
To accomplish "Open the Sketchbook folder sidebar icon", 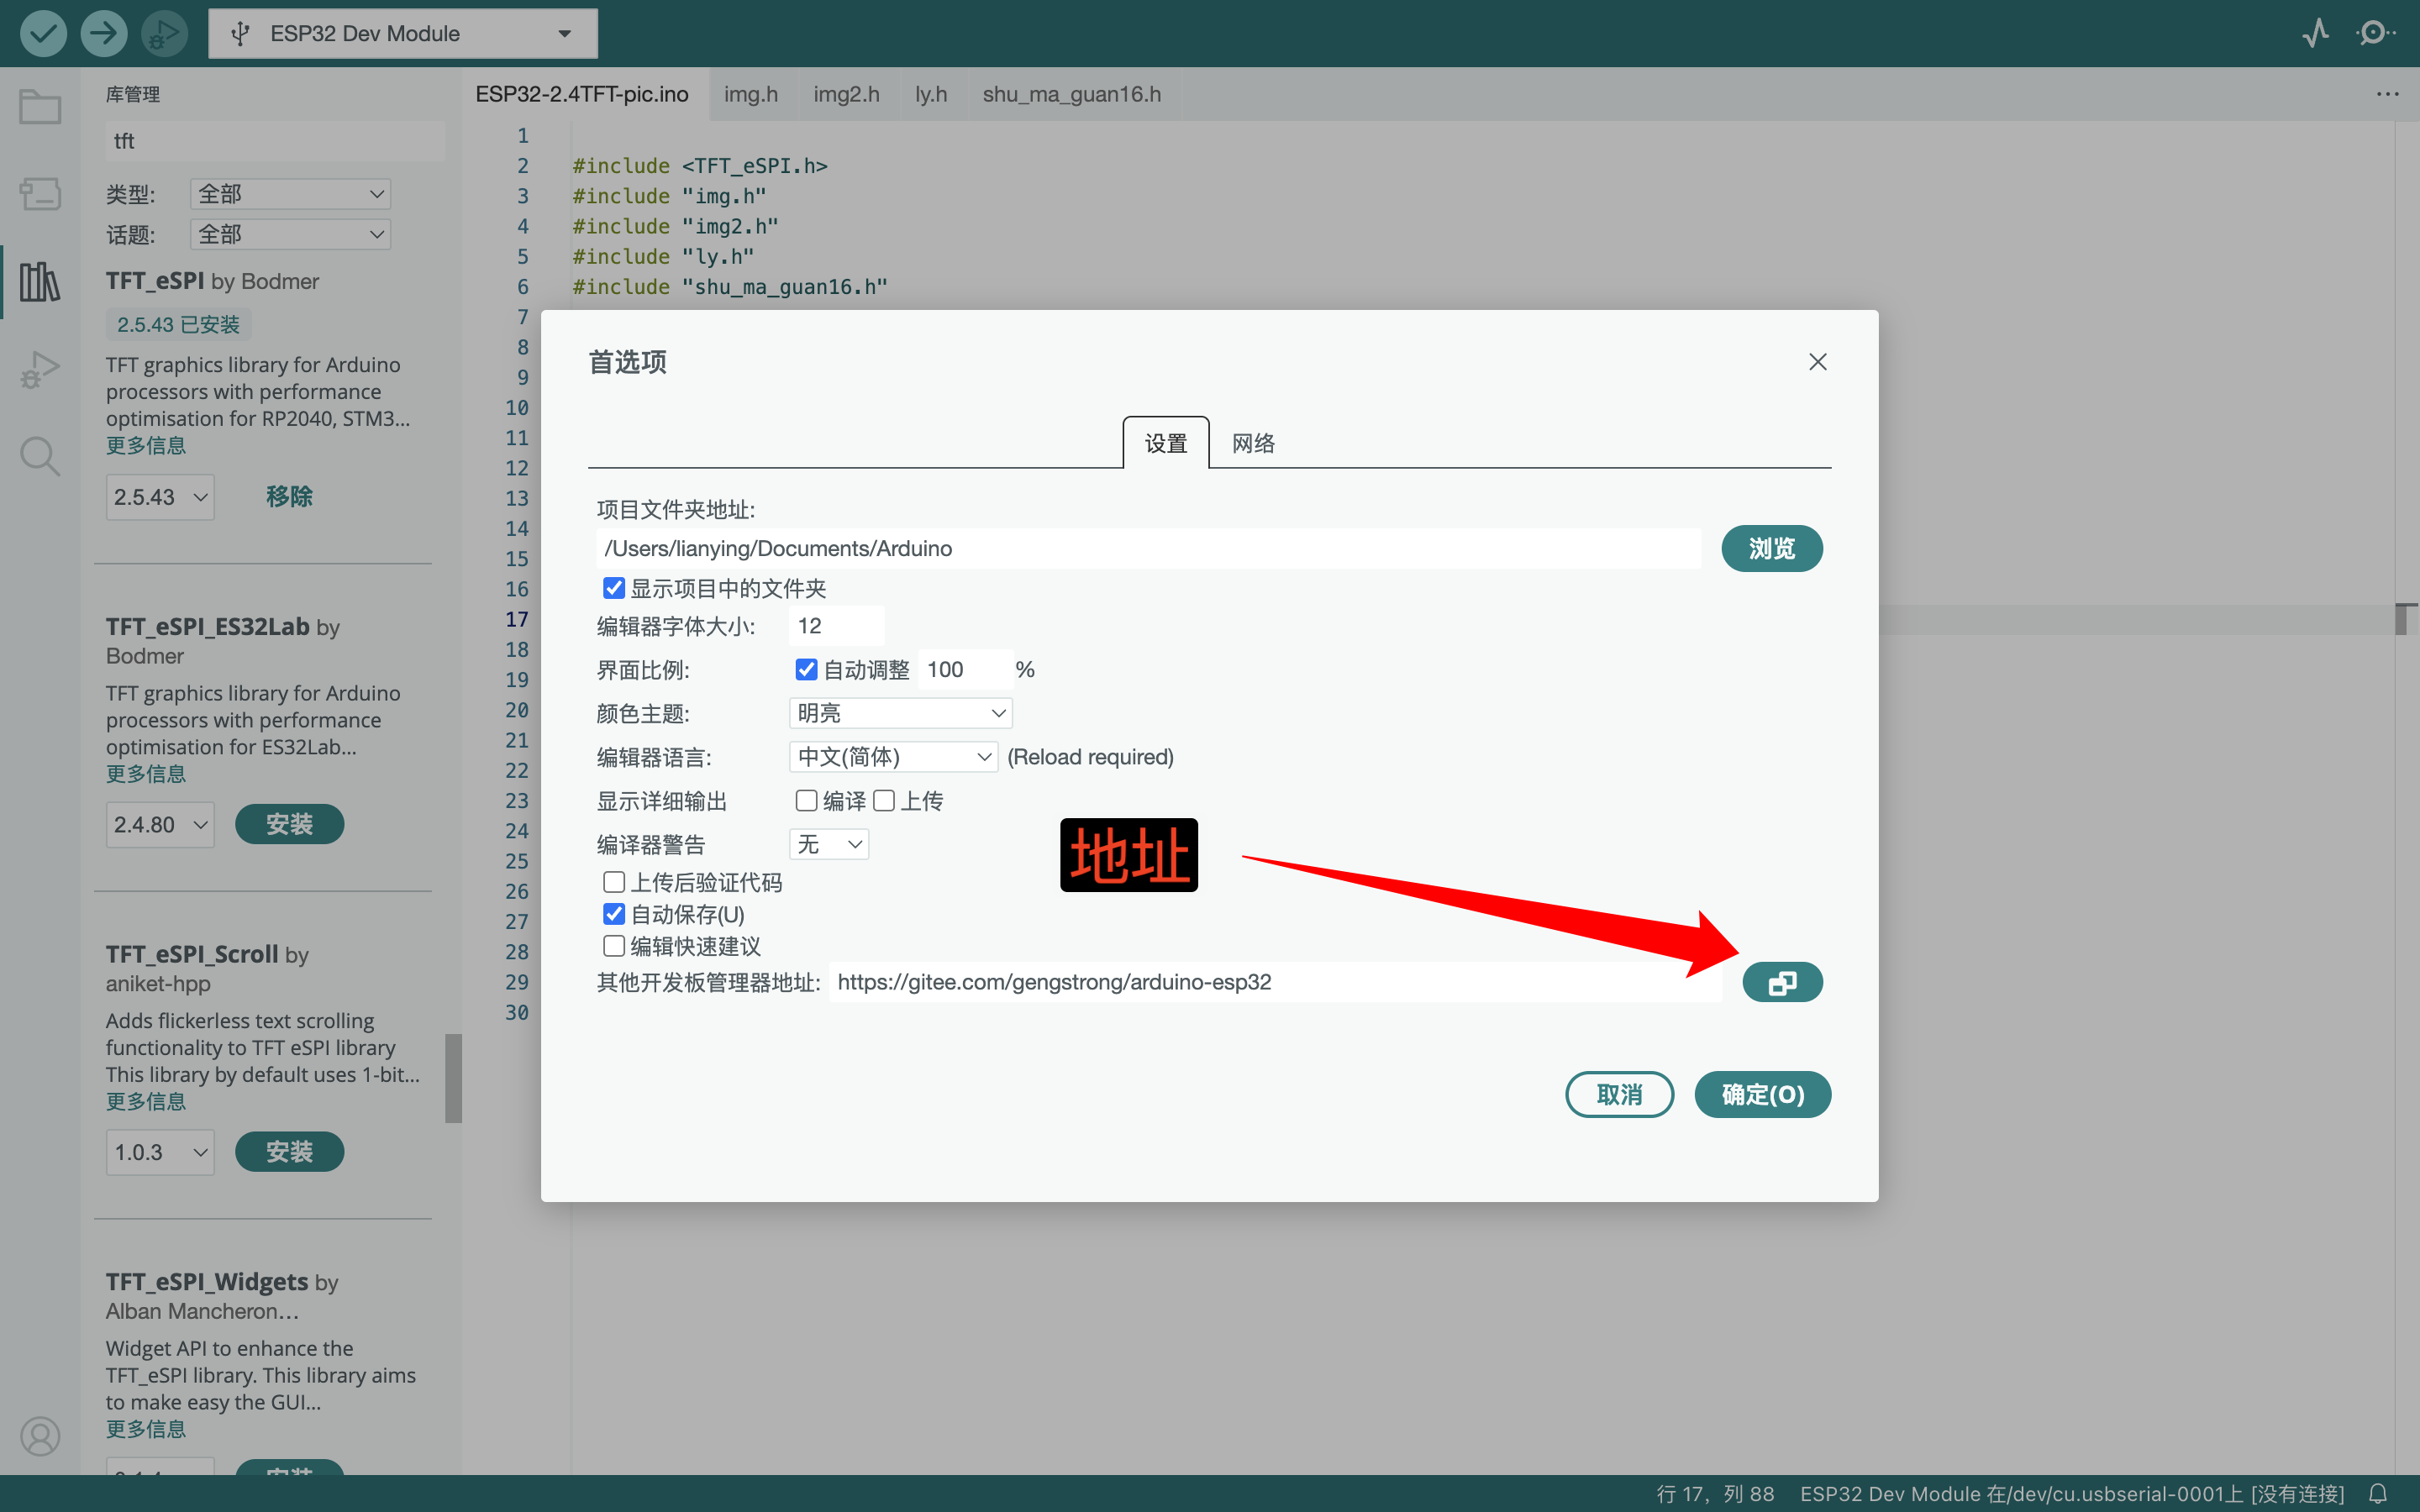I will tap(40, 107).
